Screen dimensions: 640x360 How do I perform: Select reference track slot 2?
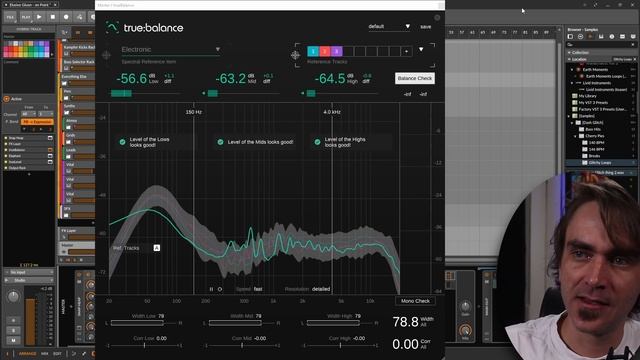click(x=324, y=51)
